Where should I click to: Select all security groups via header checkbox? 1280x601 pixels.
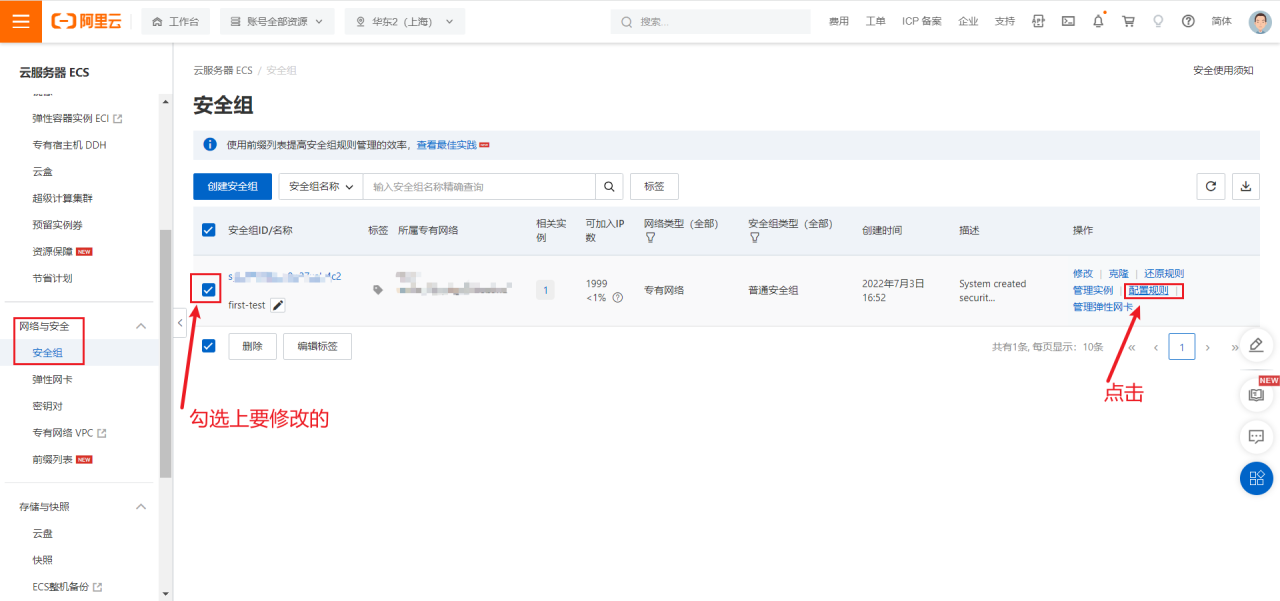[208, 229]
